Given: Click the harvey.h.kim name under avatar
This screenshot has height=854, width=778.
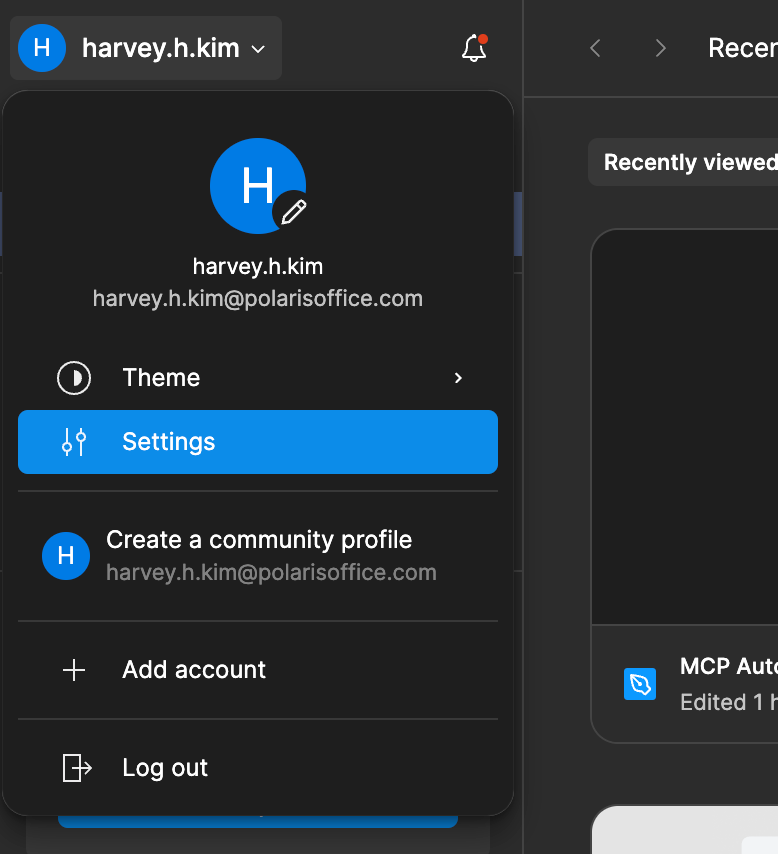Looking at the screenshot, I should pyautogui.click(x=258, y=267).
